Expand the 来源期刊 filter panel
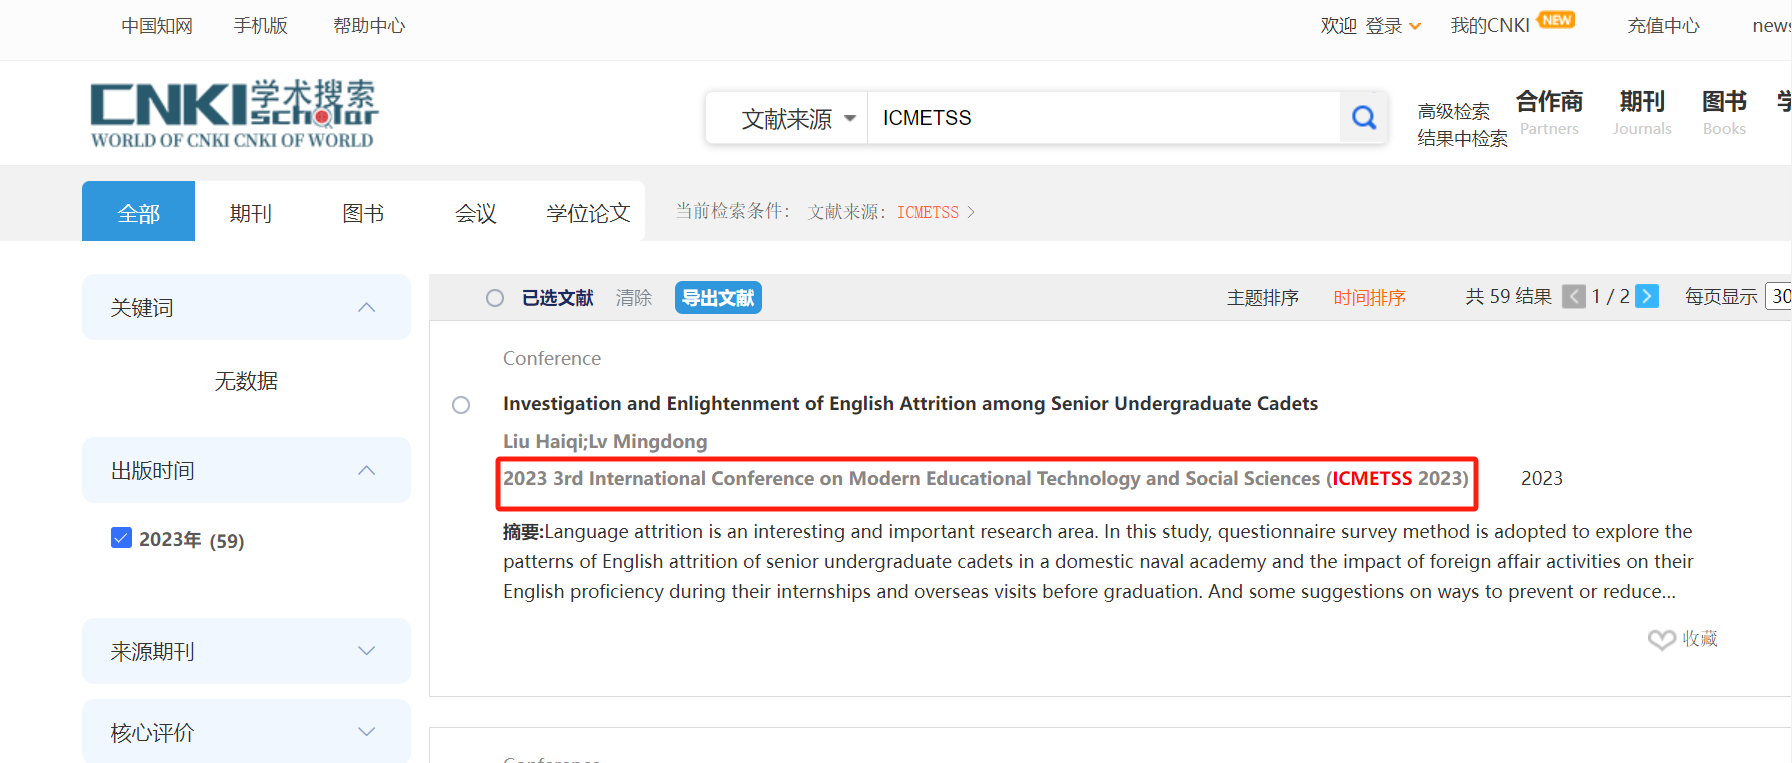Screen dimensions: 1792x763 pyautogui.click(x=367, y=651)
